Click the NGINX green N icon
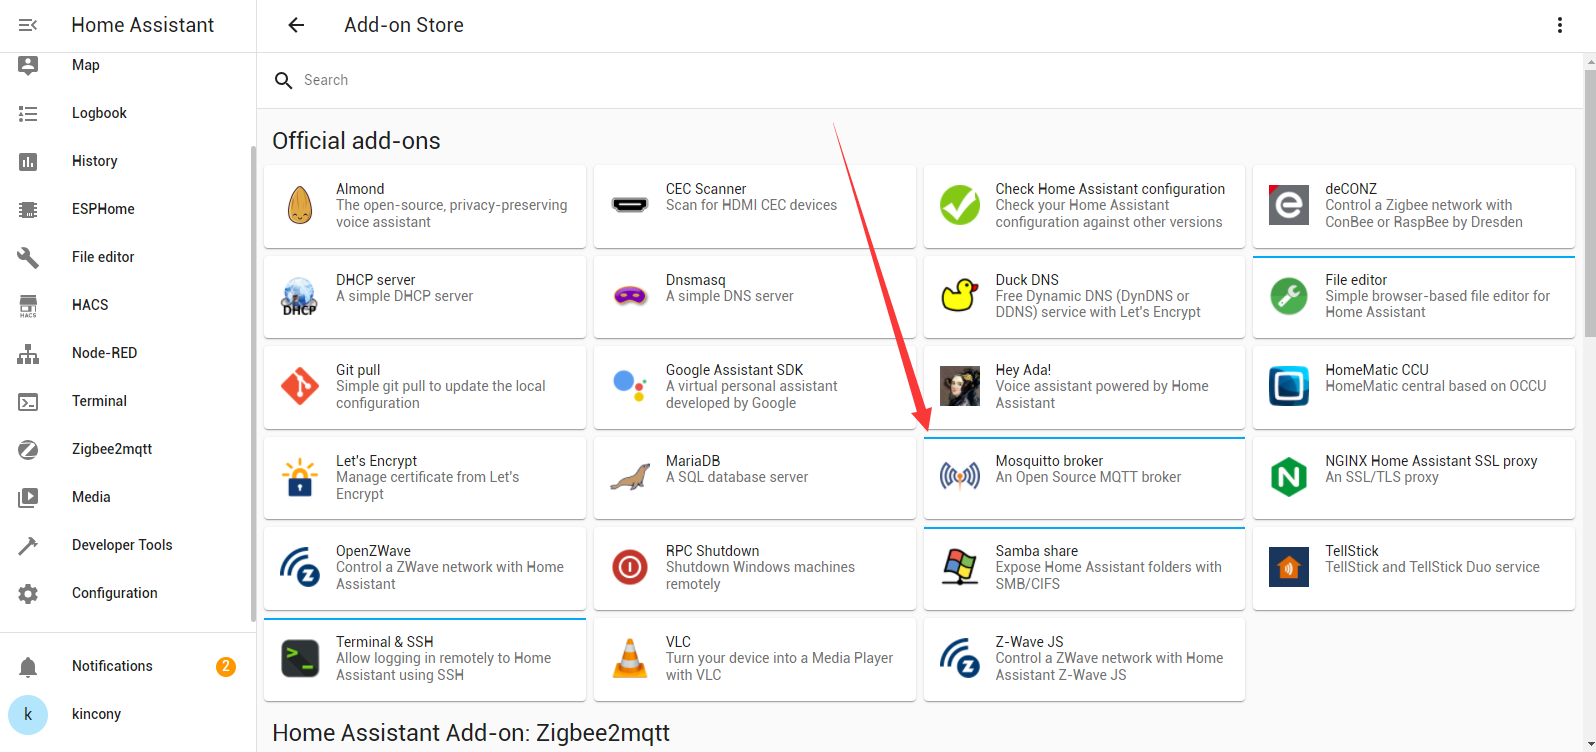 point(1289,477)
